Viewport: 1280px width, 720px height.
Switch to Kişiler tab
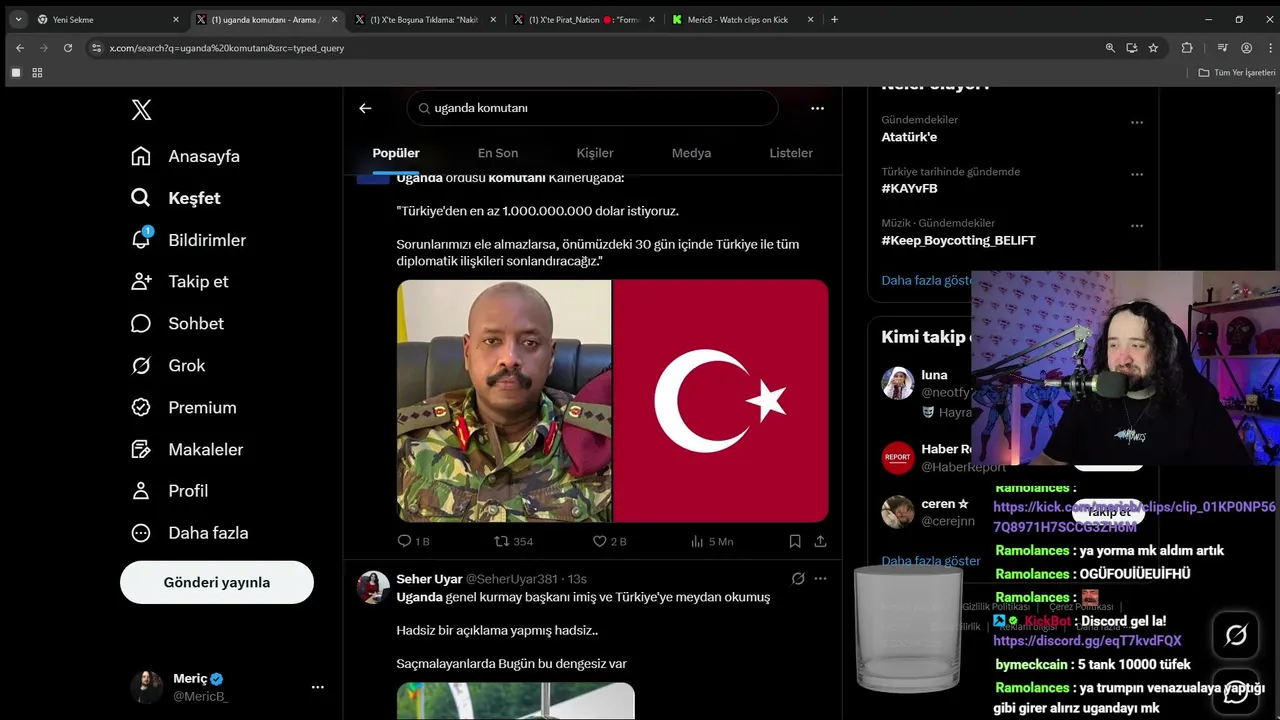pos(595,153)
